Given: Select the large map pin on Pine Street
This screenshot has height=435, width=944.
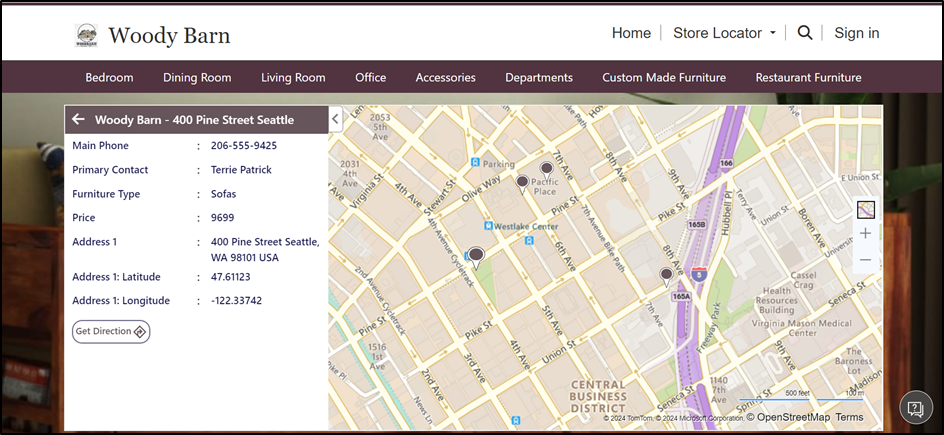Looking at the screenshot, I should pyautogui.click(x=477, y=257).
